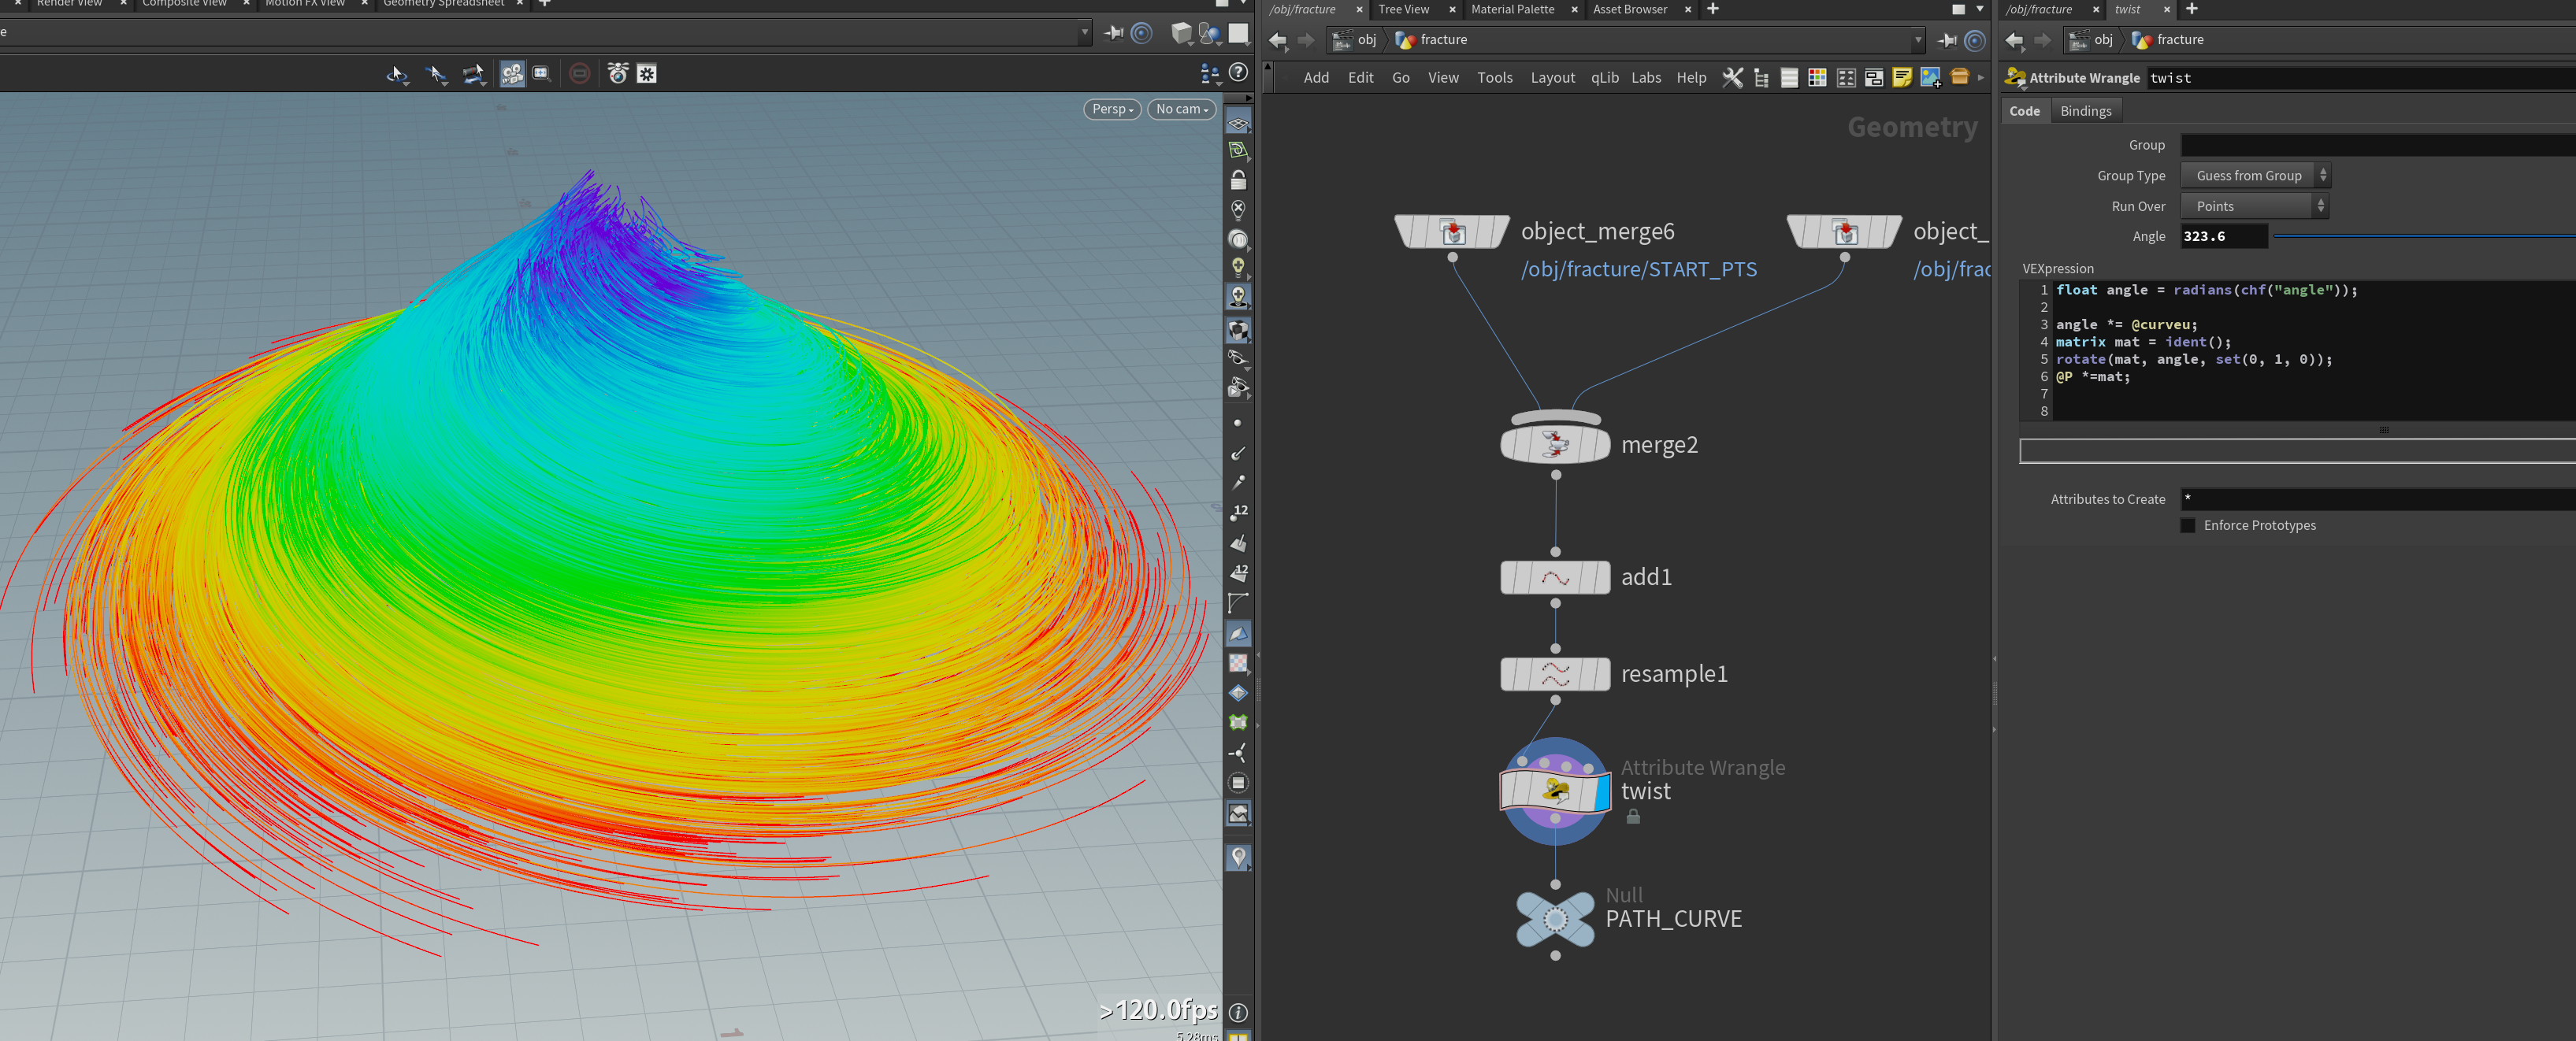Screen dimensions: 2576x1041
Task: Toggle the pin icon in network path bar
Action: click(1947, 40)
